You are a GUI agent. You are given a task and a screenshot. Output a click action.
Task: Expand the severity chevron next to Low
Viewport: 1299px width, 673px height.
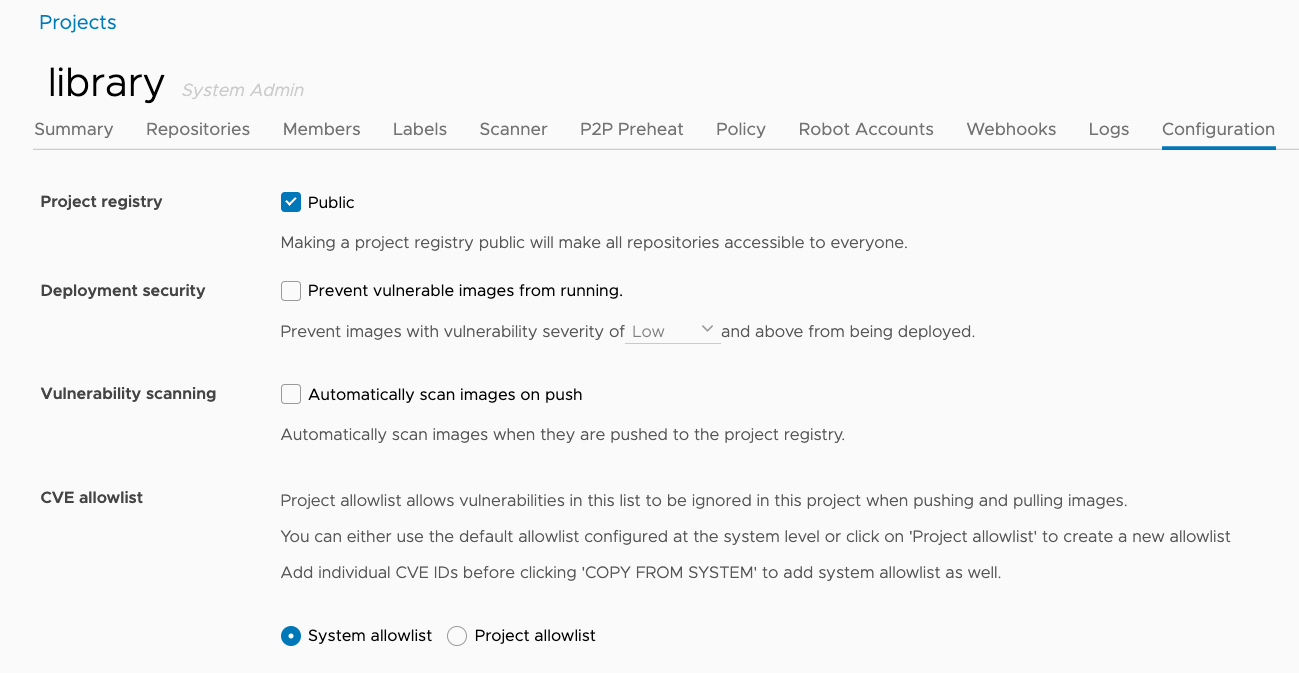(708, 328)
